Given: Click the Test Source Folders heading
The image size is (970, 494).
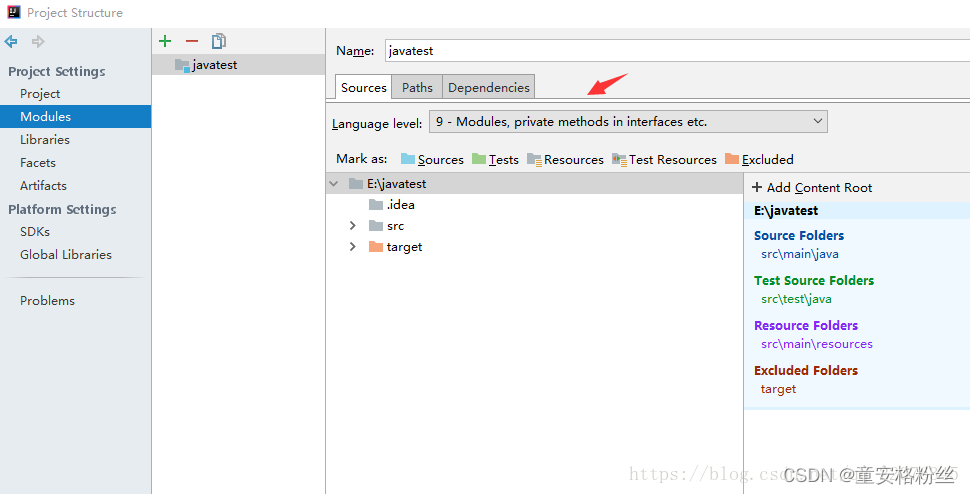Looking at the screenshot, I should coord(813,281).
